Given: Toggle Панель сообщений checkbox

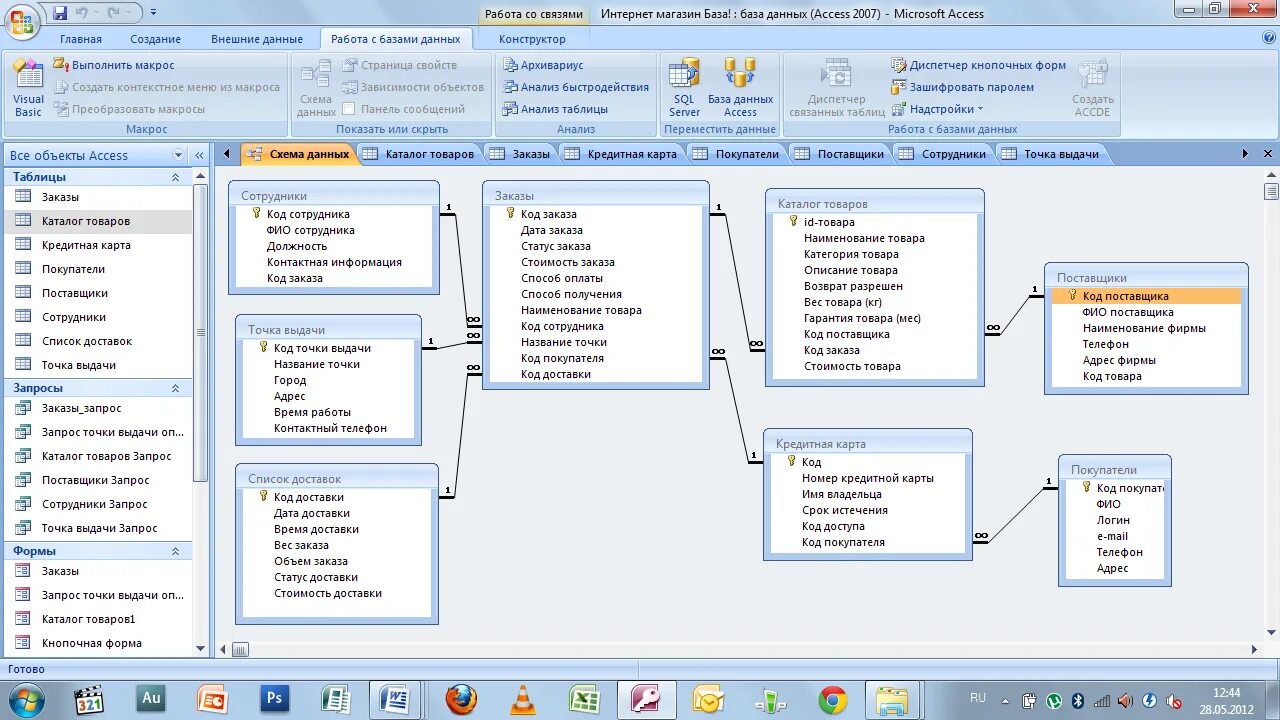Looking at the screenshot, I should click(349, 109).
